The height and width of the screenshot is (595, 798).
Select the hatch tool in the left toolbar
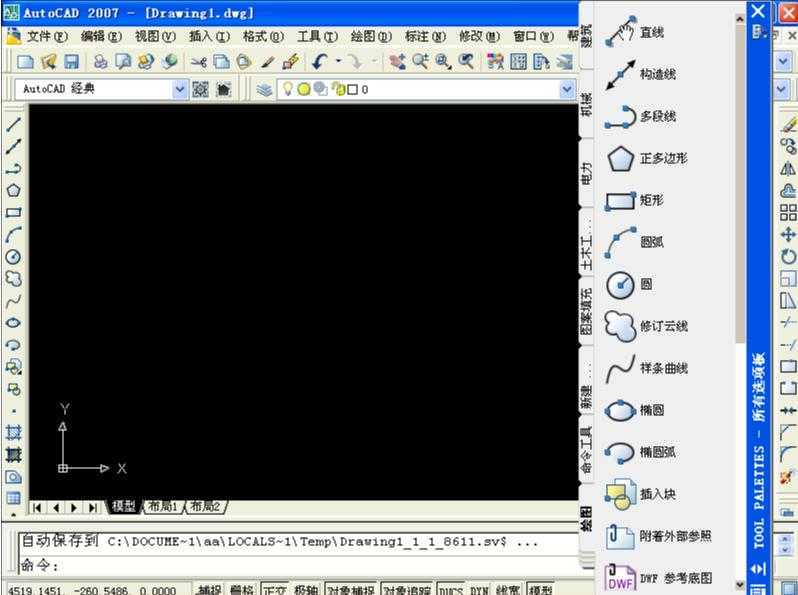click(13, 433)
